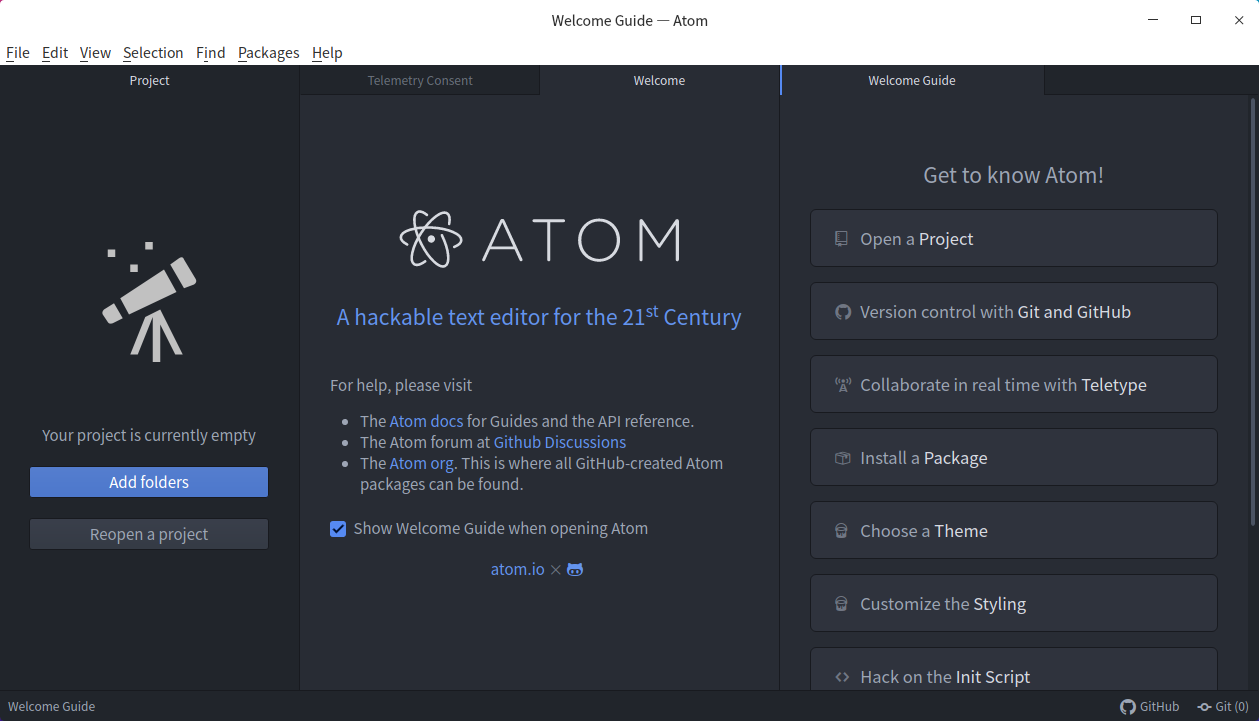Uncheck Show Welcome Guide when opening Atom
This screenshot has height=721, width=1259.
pos(338,529)
